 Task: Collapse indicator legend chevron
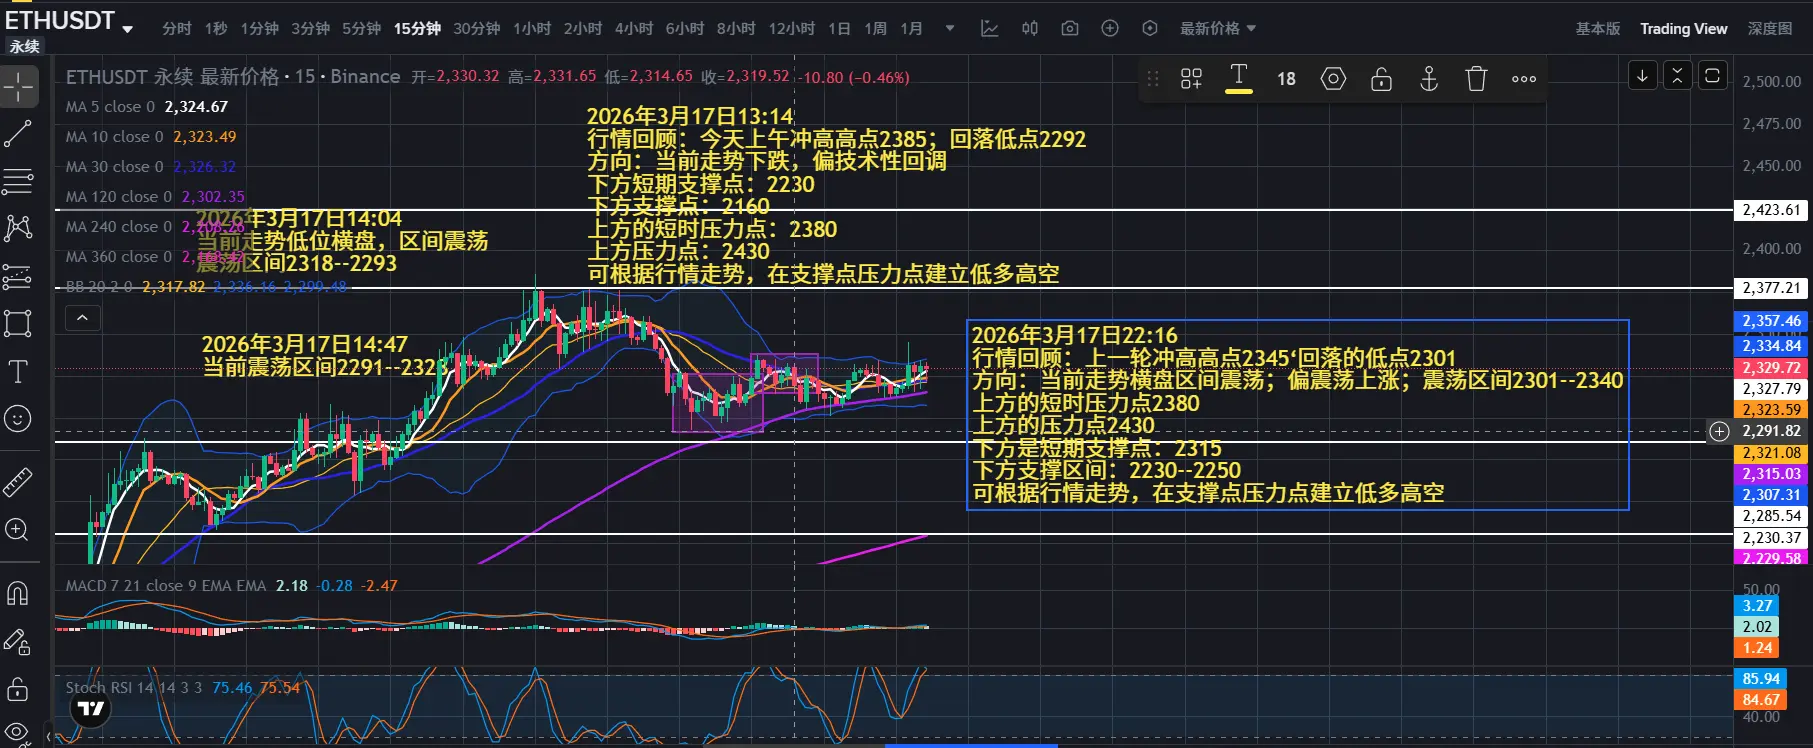[83, 318]
